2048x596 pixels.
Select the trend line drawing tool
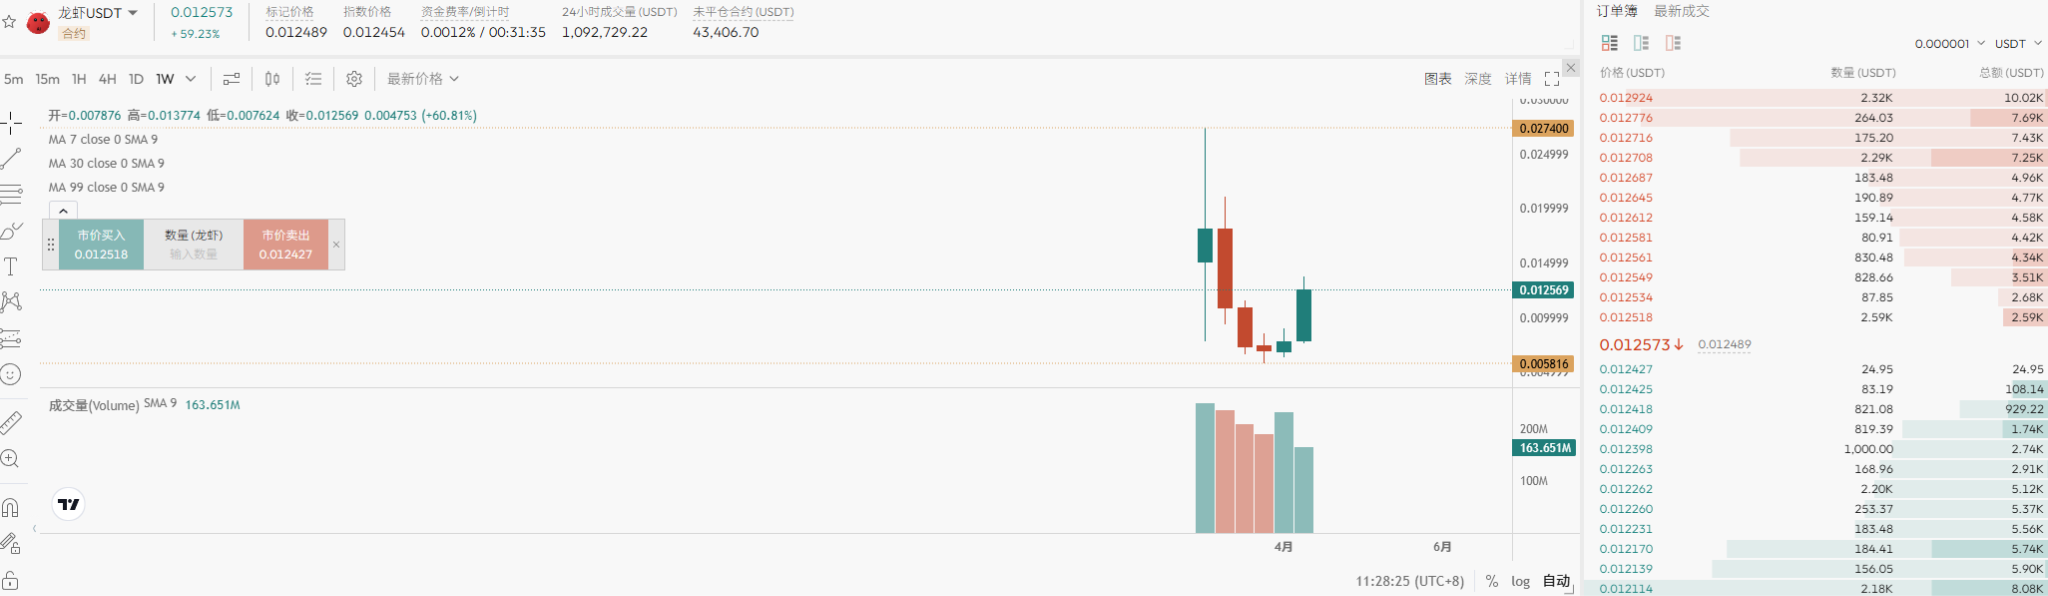coord(11,158)
